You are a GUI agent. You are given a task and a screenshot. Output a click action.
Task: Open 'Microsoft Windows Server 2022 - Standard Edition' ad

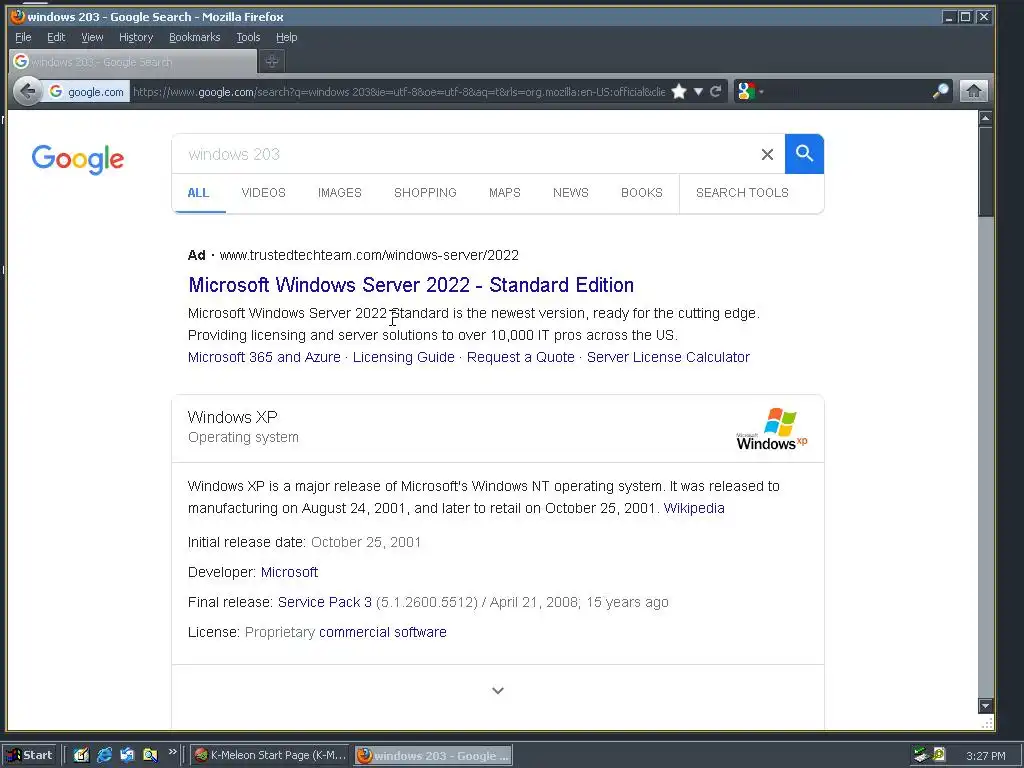(x=411, y=285)
